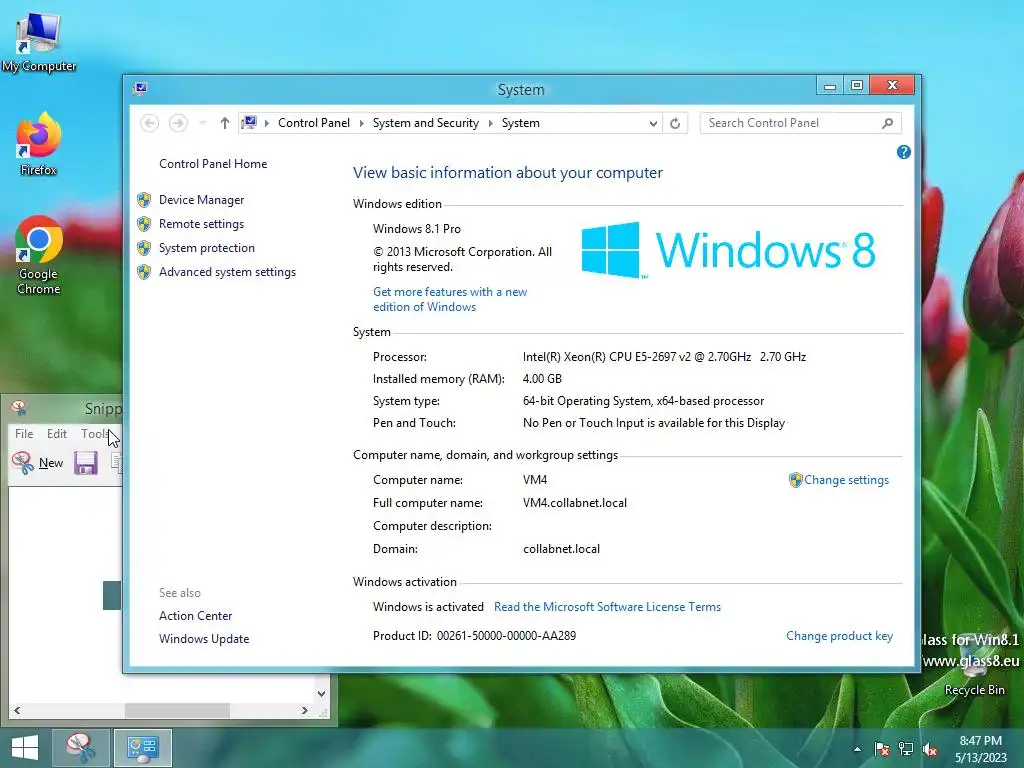Launch Firefox from the desktop
The image size is (1024, 768).
(x=39, y=145)
